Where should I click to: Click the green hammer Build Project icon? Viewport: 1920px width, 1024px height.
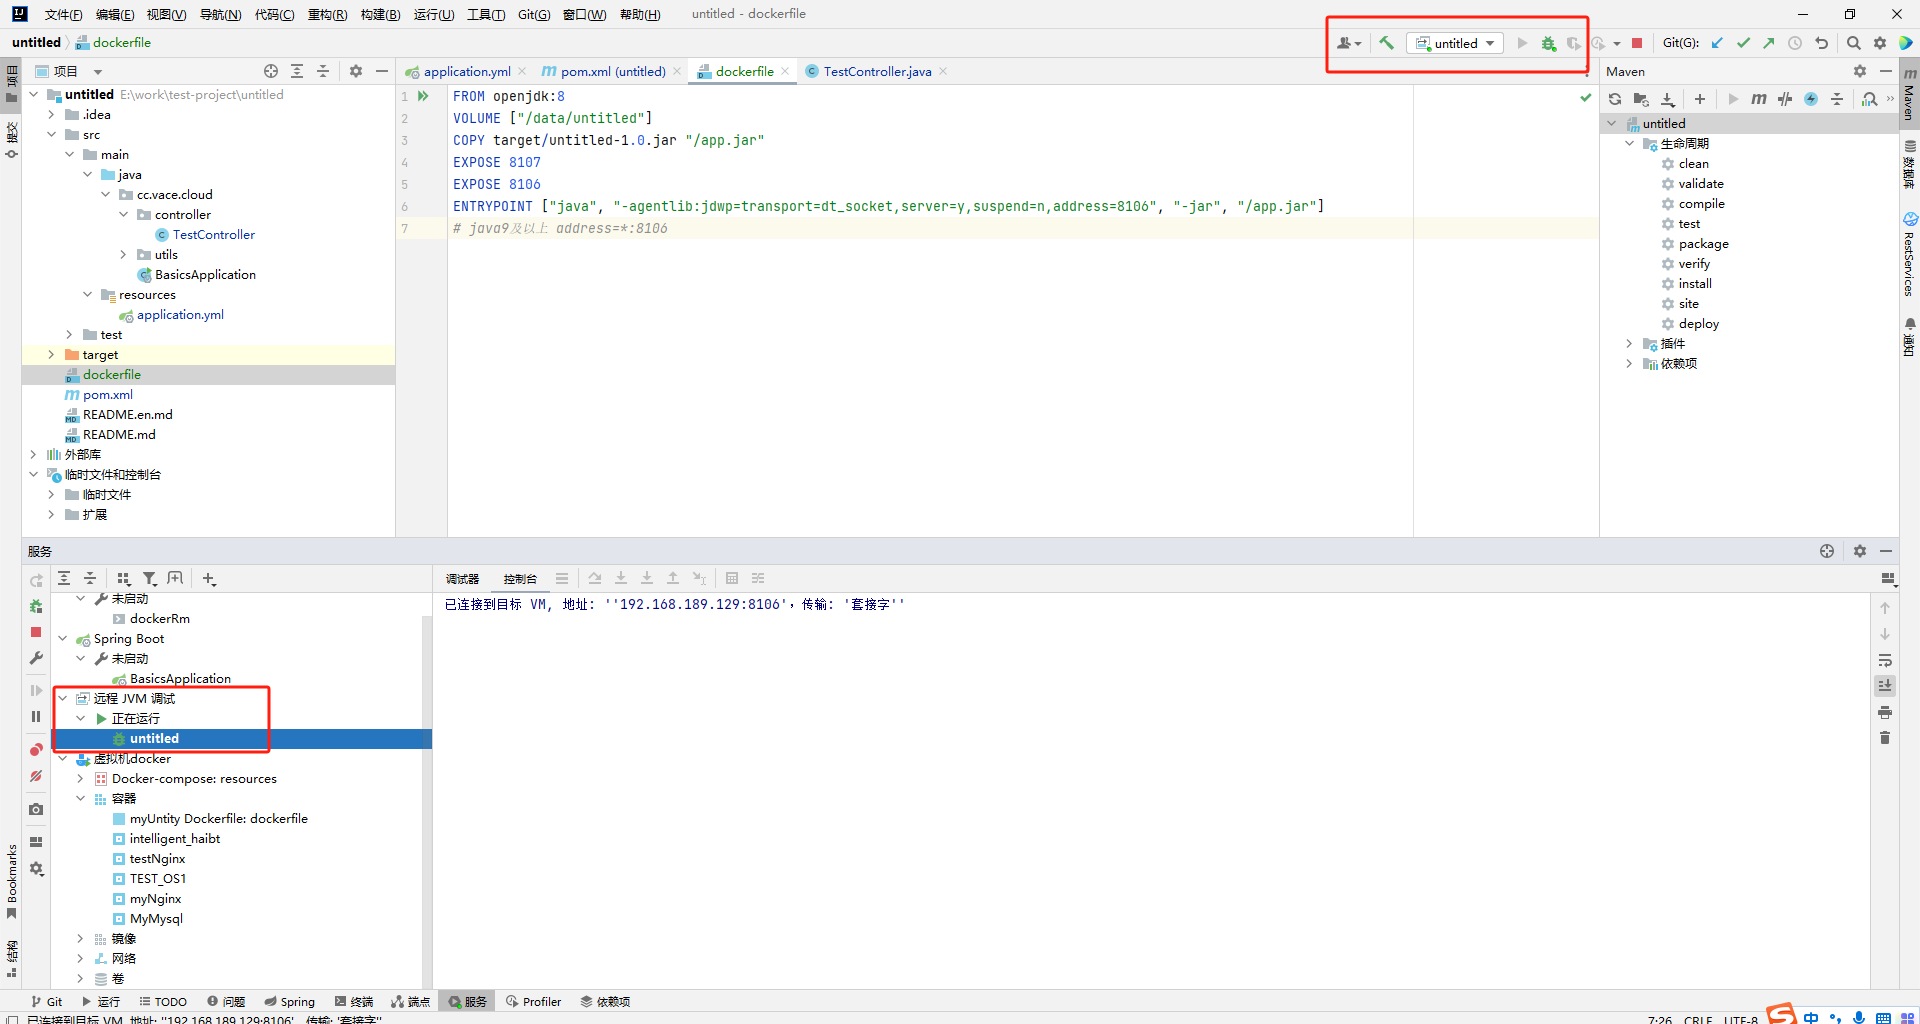tap(1386, 43)
